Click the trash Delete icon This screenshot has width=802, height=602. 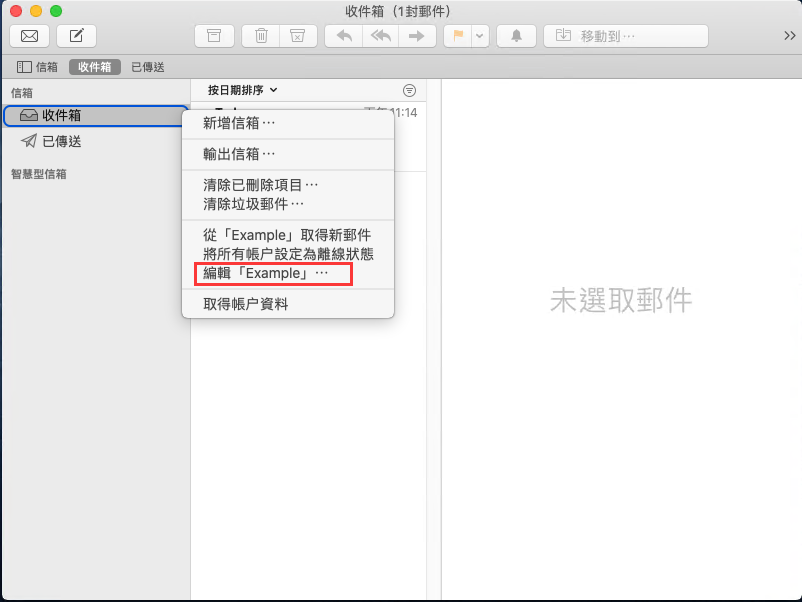click(261, 36)
